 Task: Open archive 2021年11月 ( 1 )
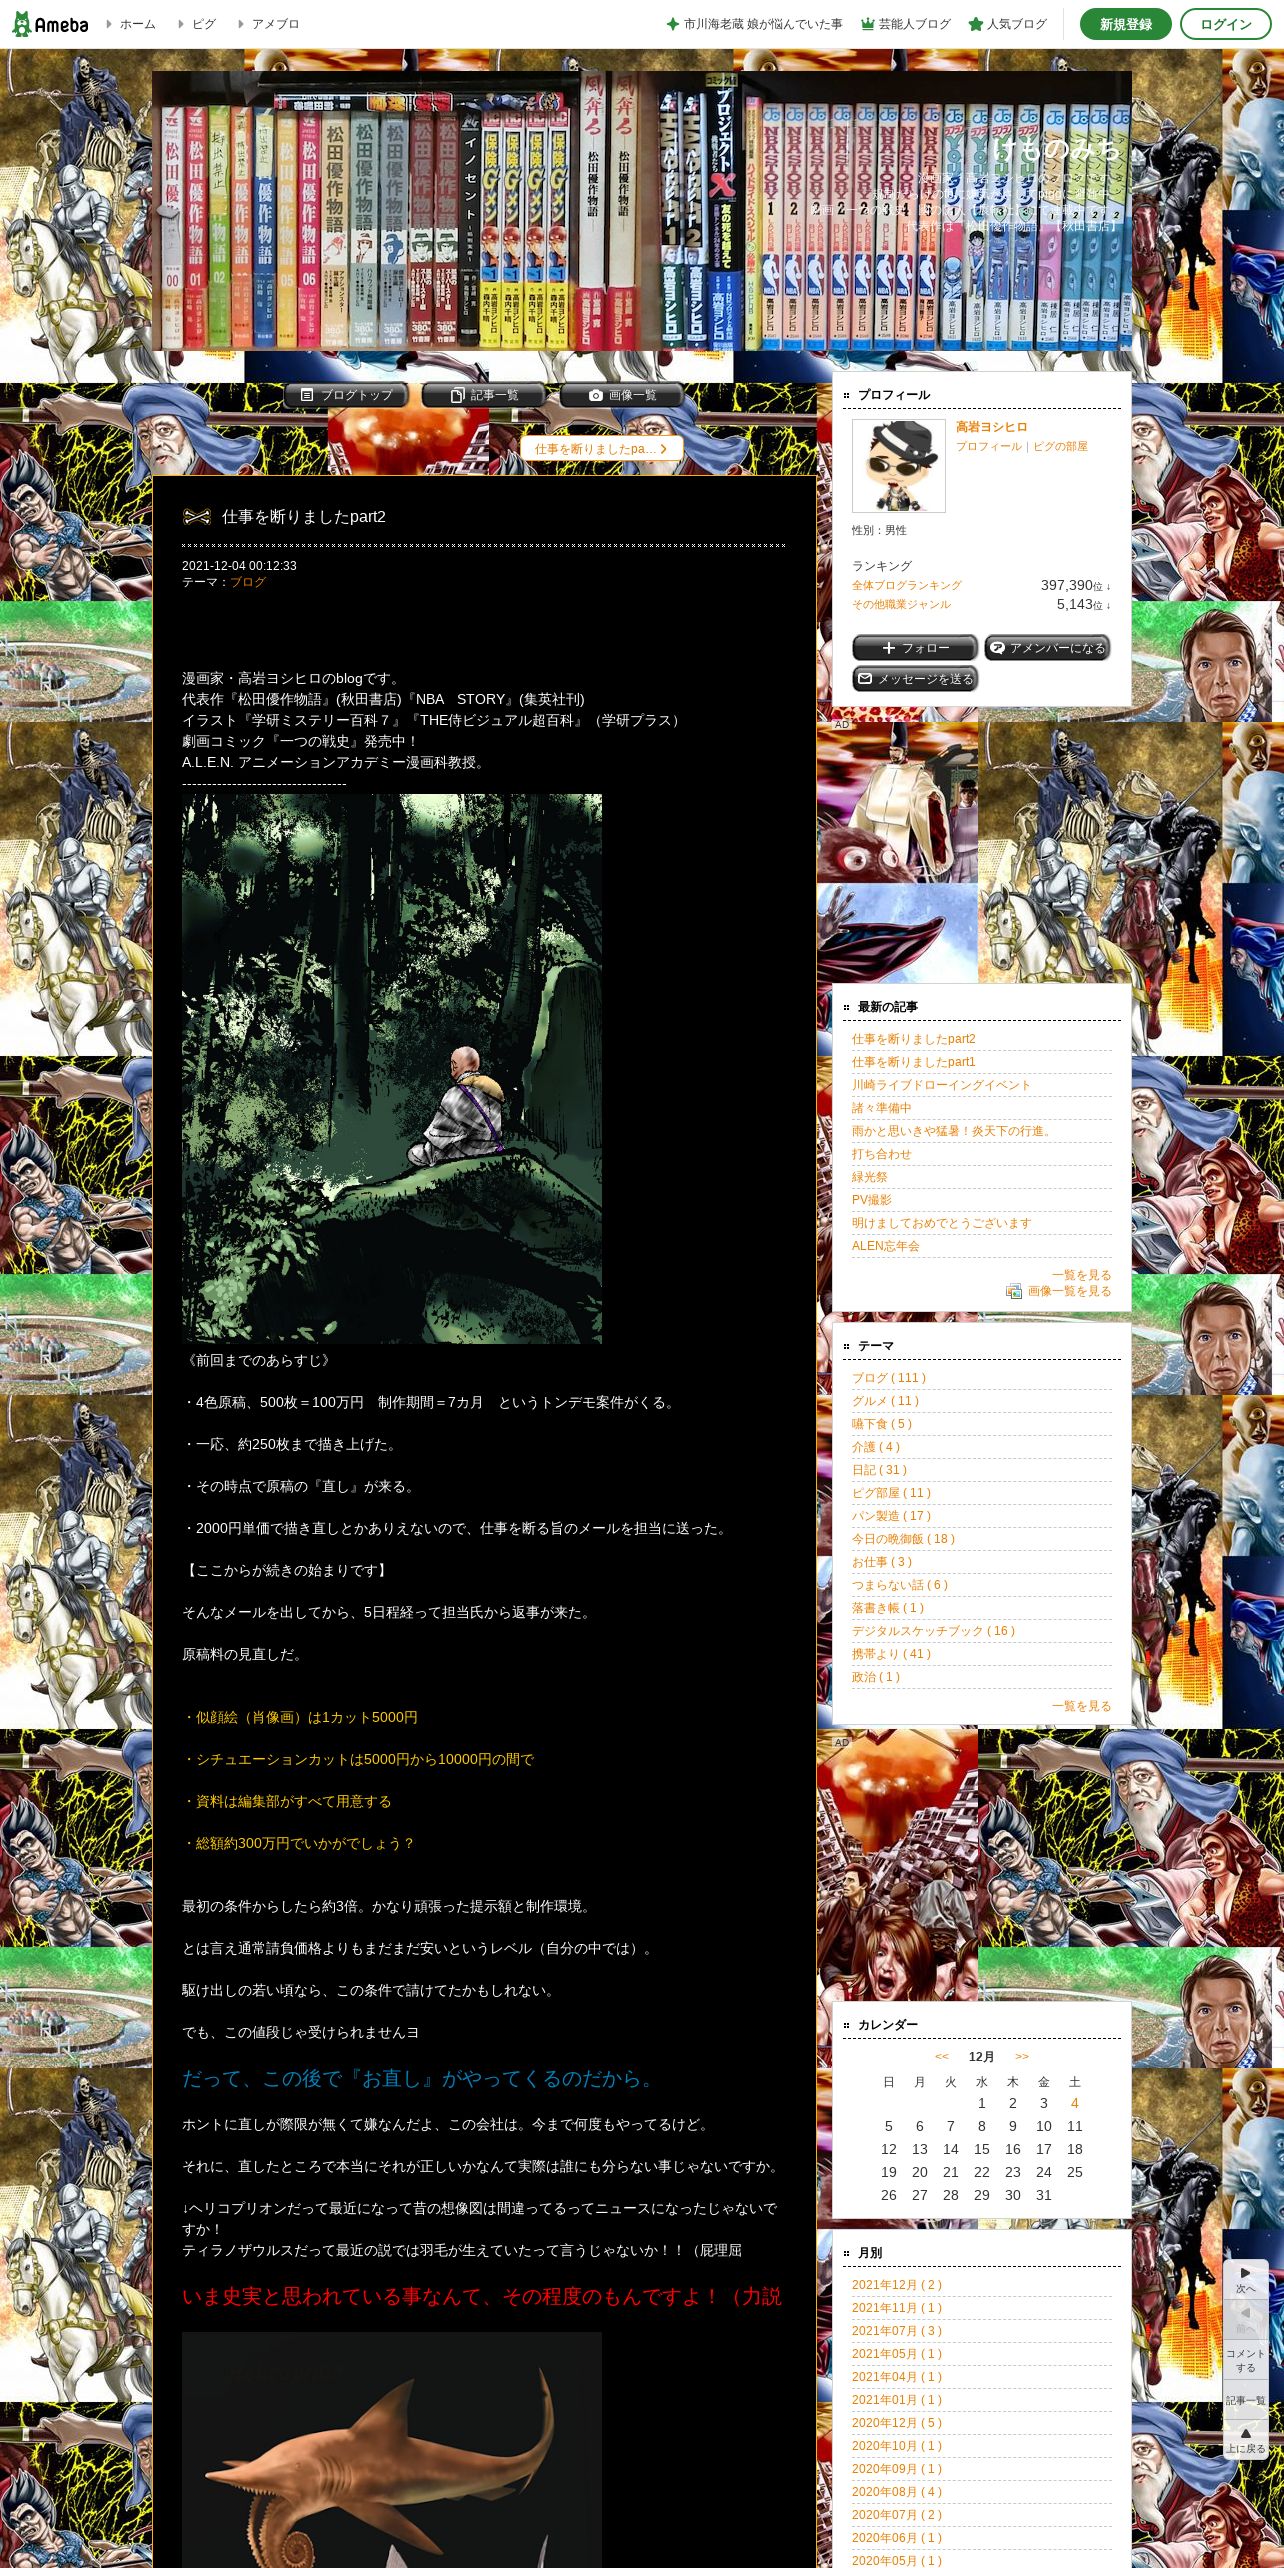tap(897, 2308)
